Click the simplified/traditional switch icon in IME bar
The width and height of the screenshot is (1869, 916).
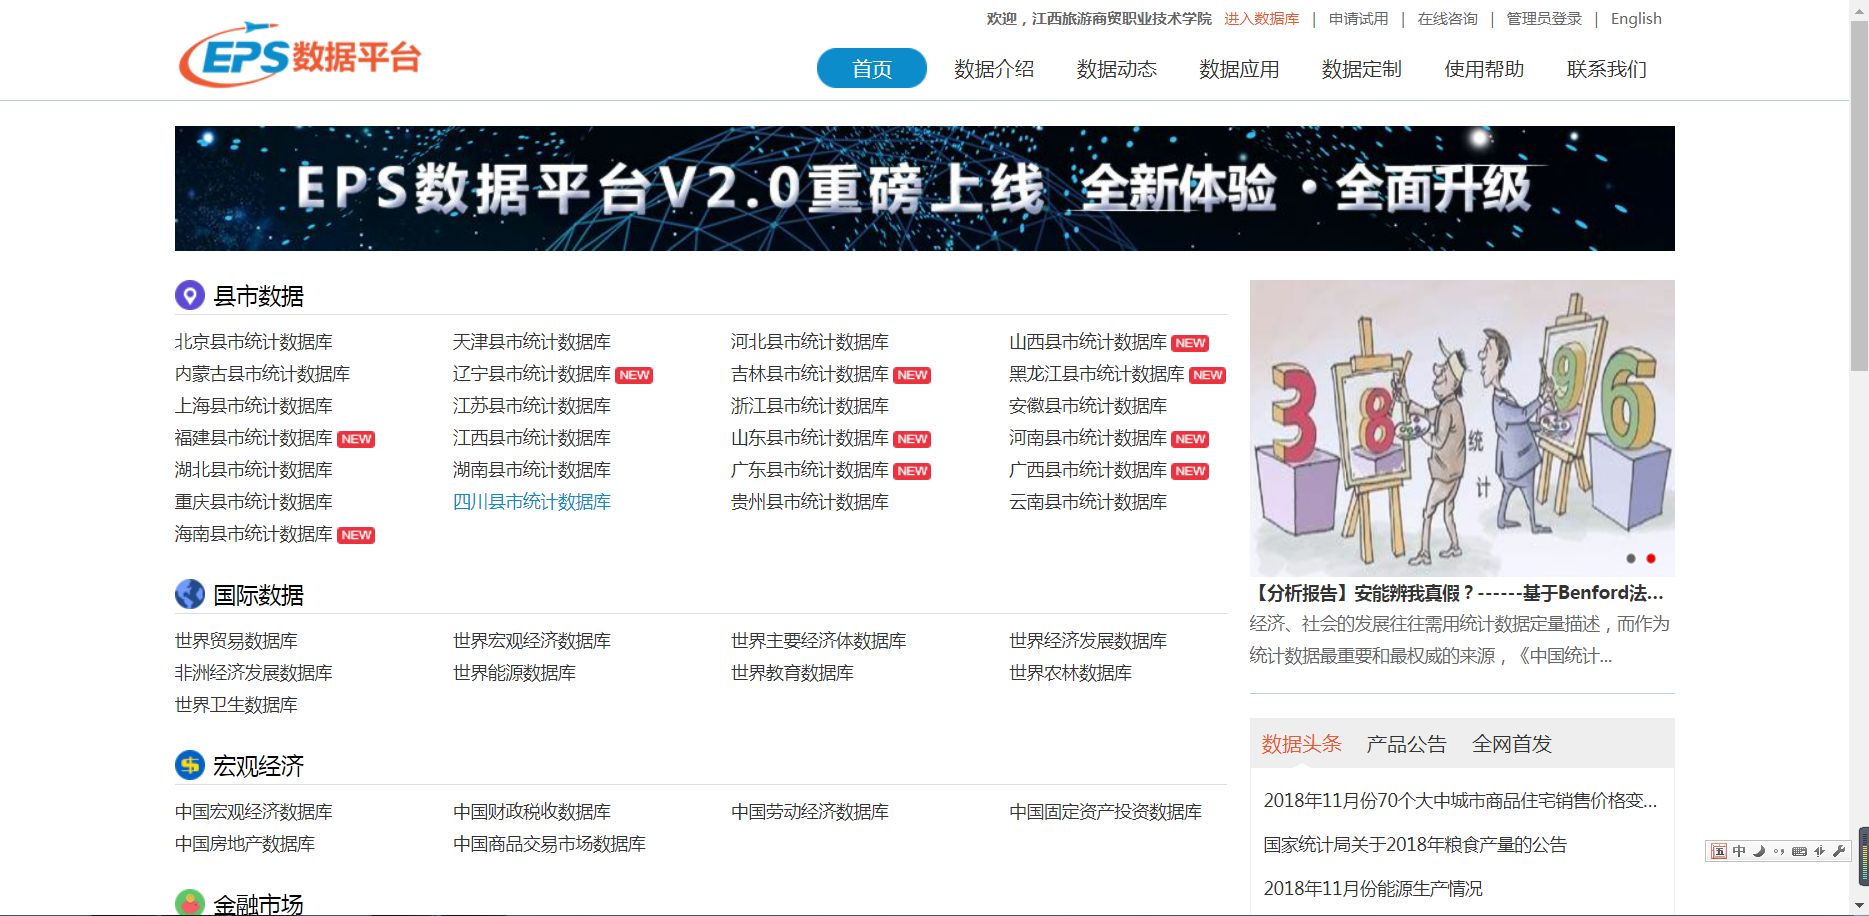[x=1819, y=851]
